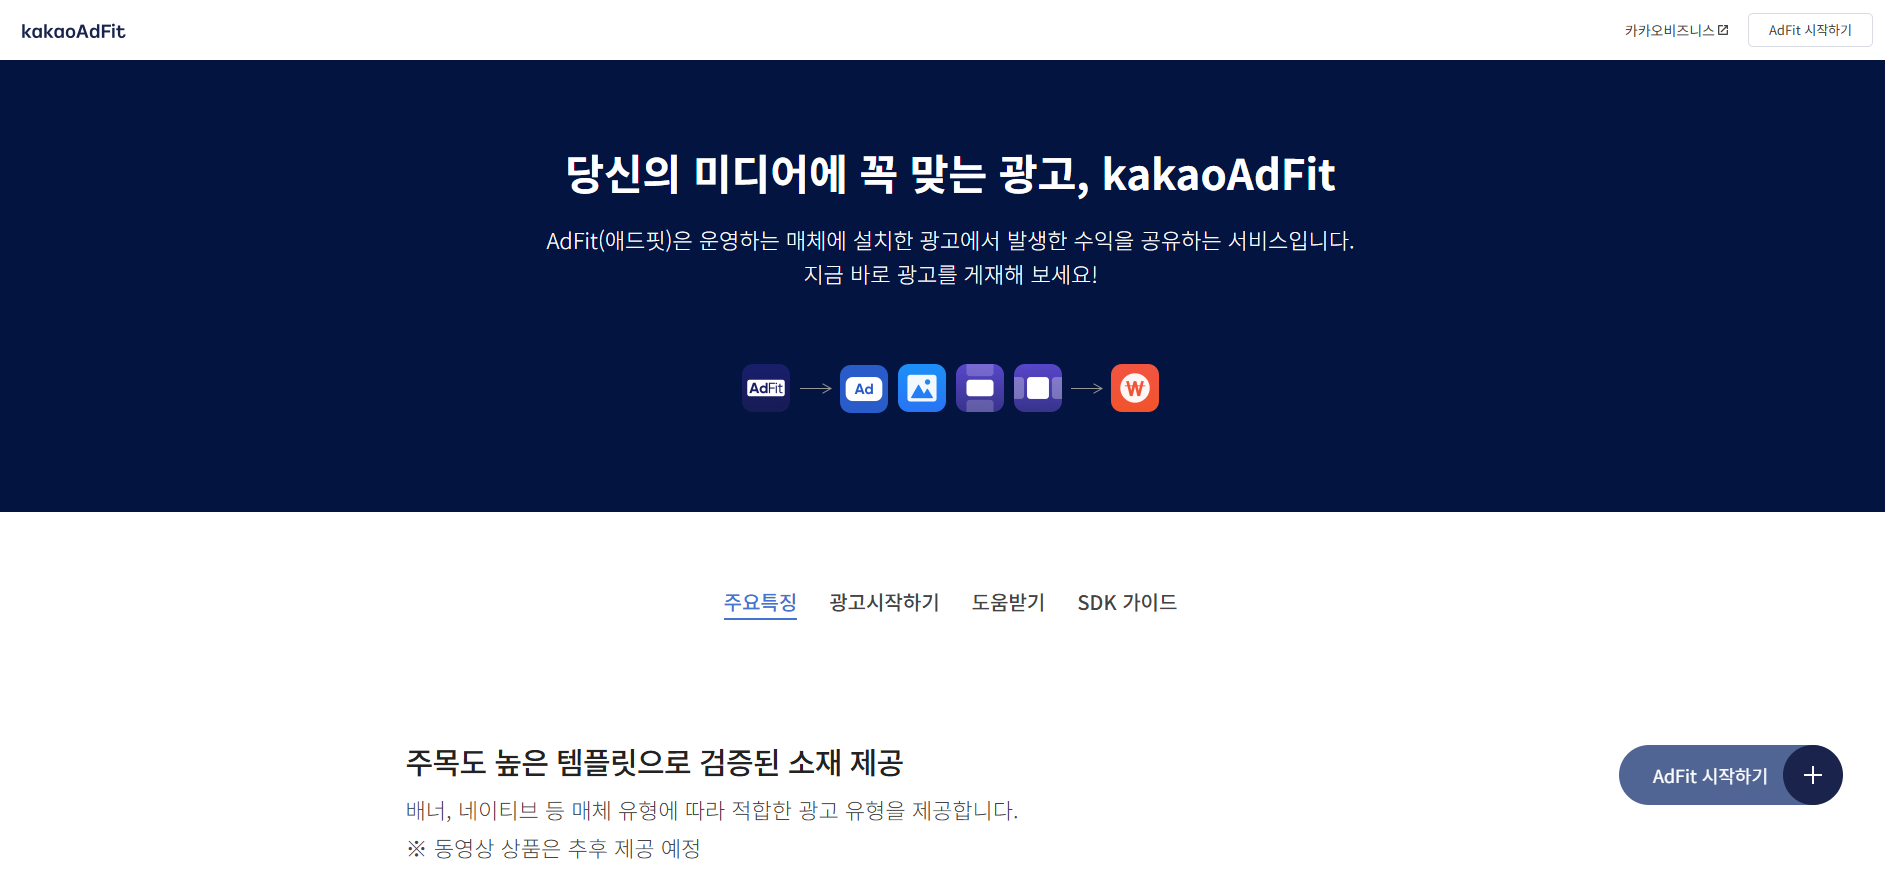Click the kakaoAdFit logo
Viewport: 1885px width, 895px height.
pos(73,31)
